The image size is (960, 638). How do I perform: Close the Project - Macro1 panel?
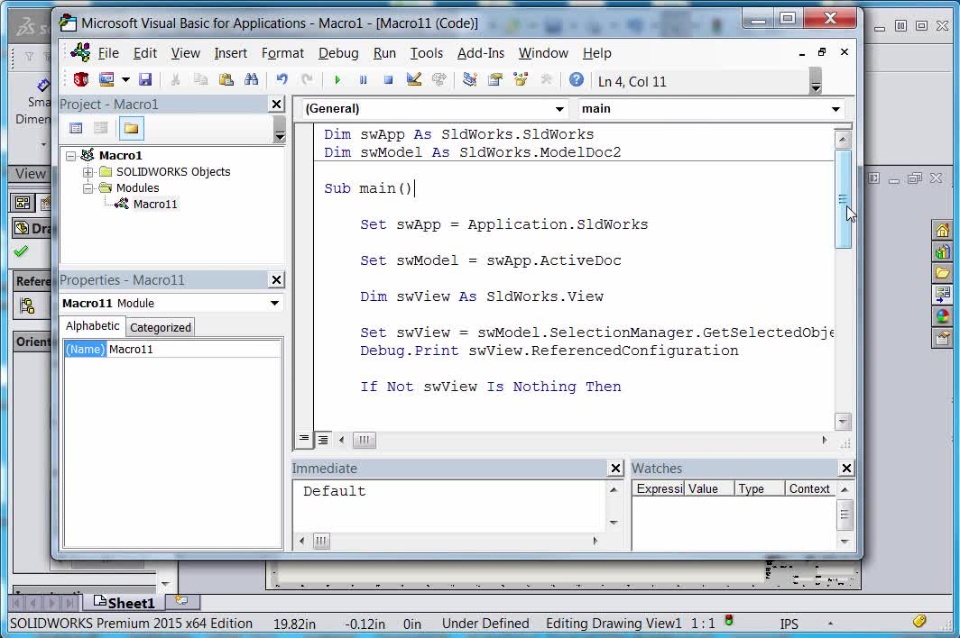click(x=277, y=104)
